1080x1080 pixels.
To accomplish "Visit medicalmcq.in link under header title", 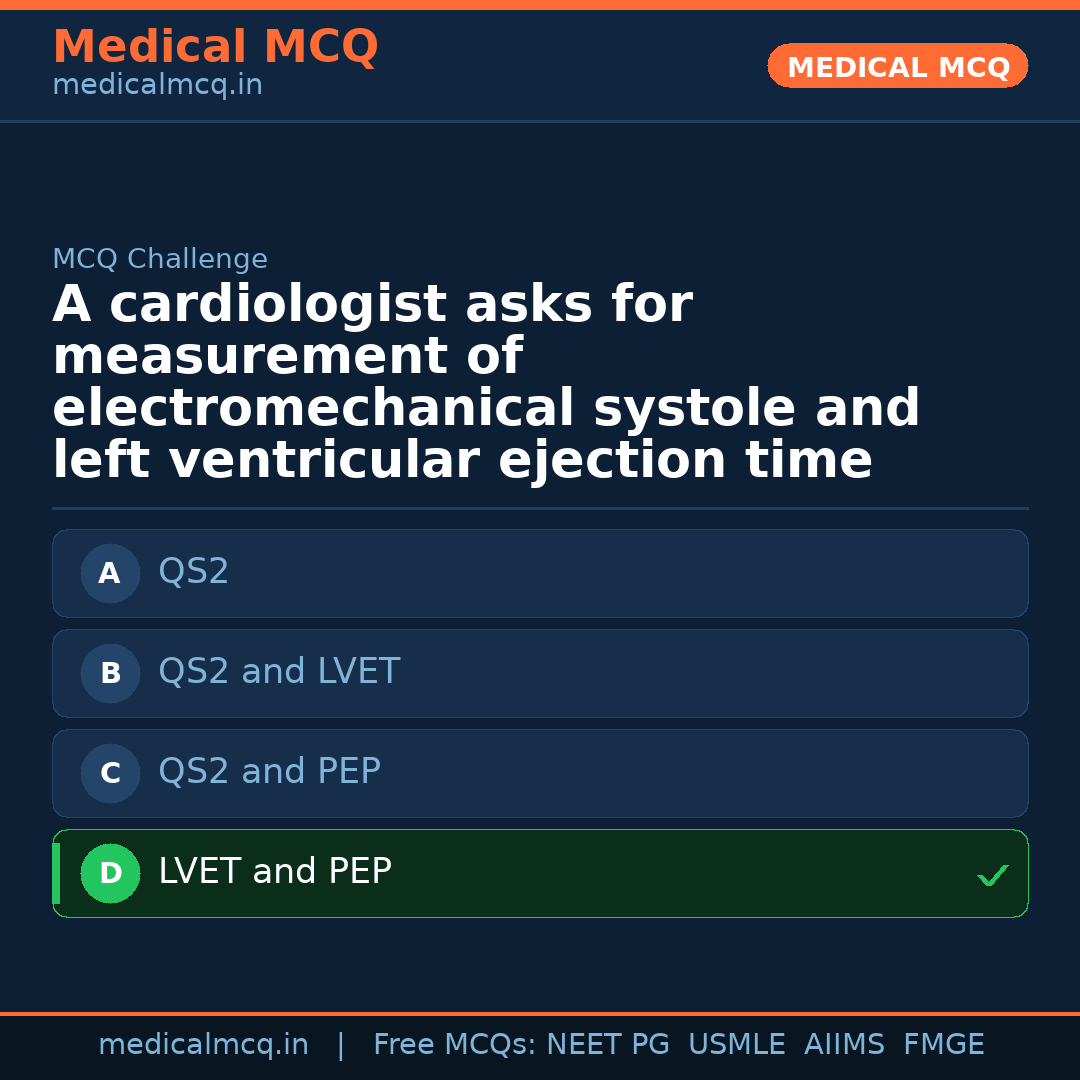I will click(x=157, y=85).
